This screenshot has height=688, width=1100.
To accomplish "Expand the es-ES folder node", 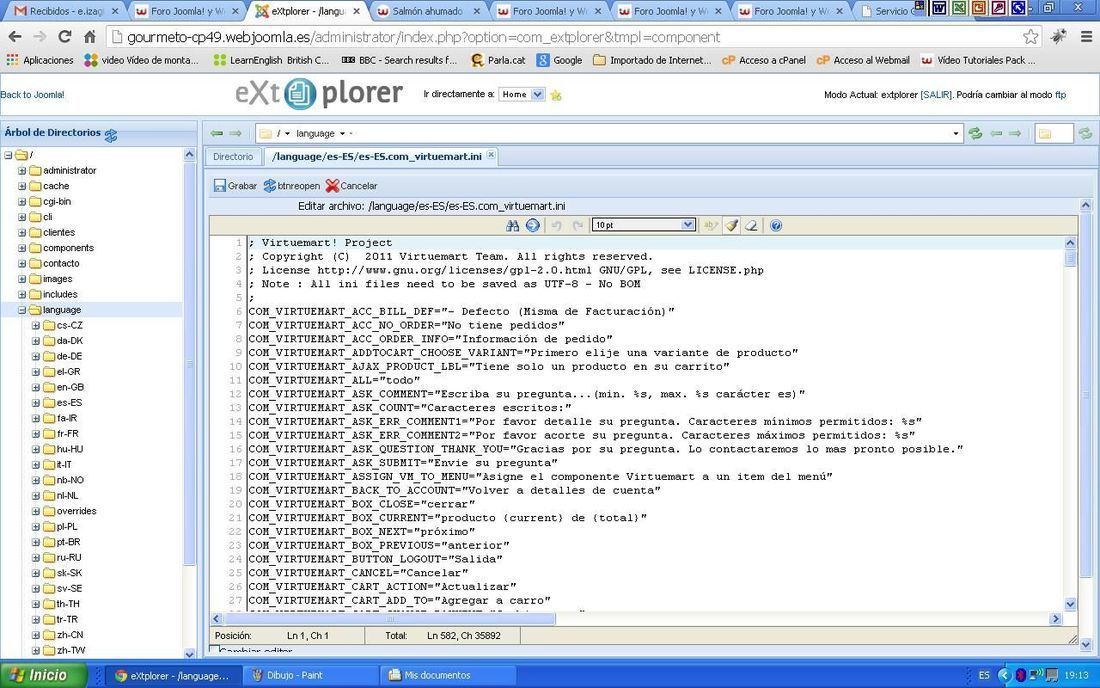I will pyautogui.click(x=35, y=403).
